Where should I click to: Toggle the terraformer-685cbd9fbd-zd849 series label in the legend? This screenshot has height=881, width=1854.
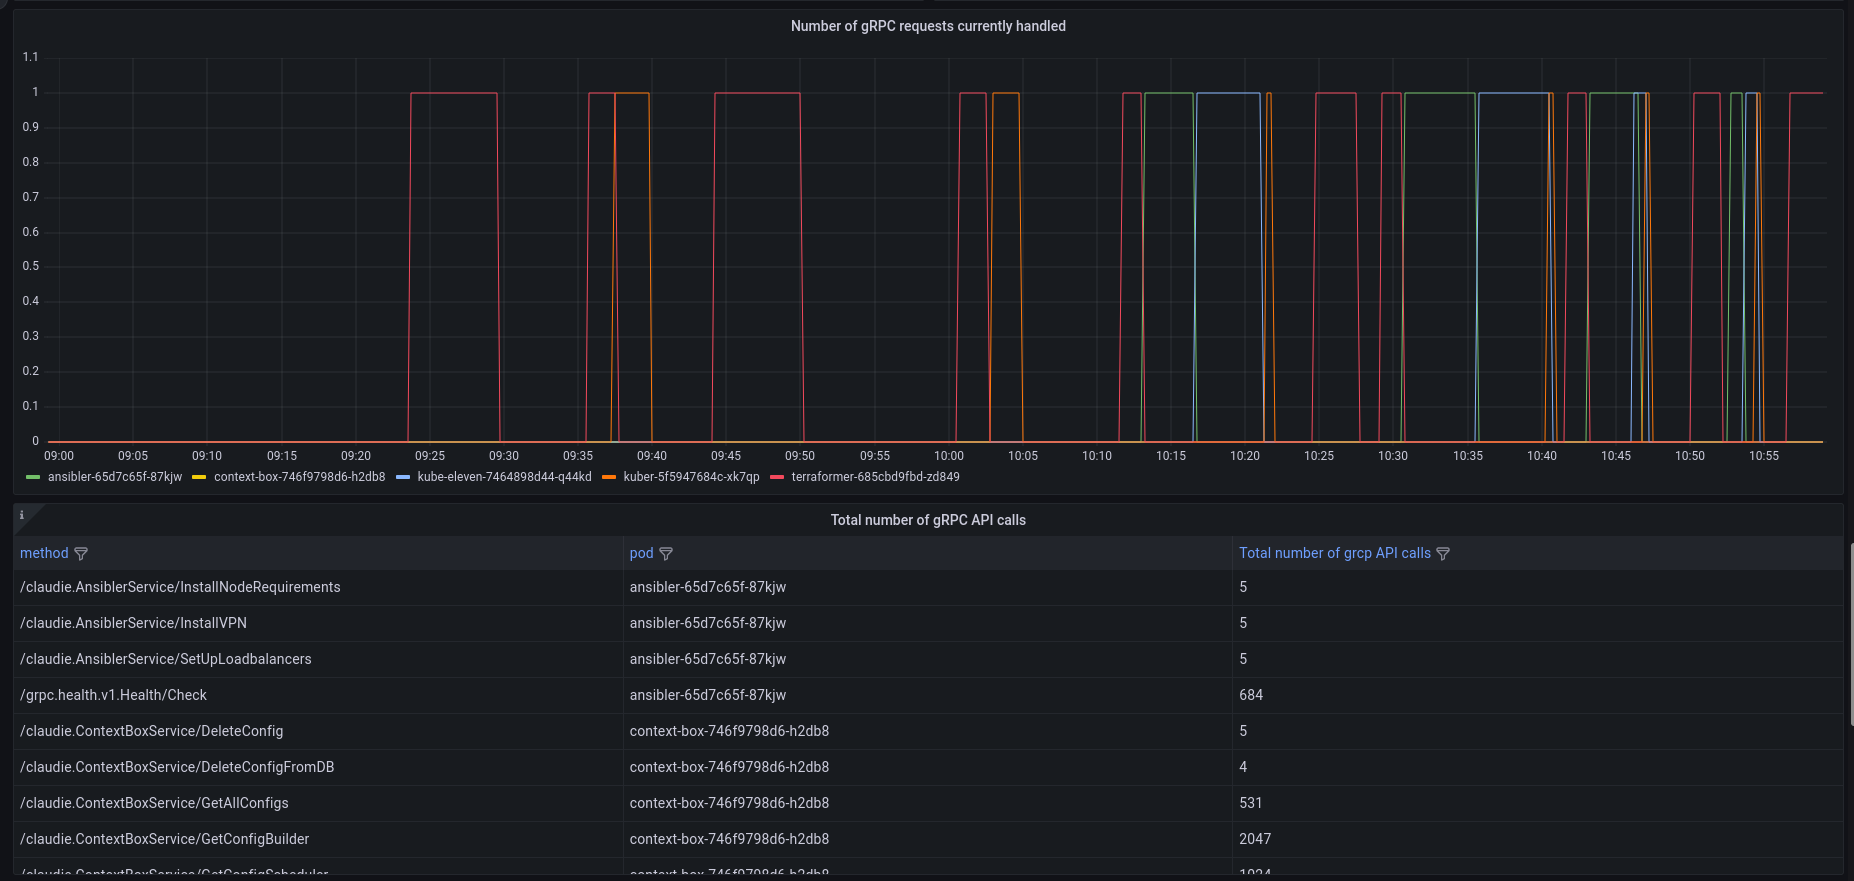pos(875,477)
